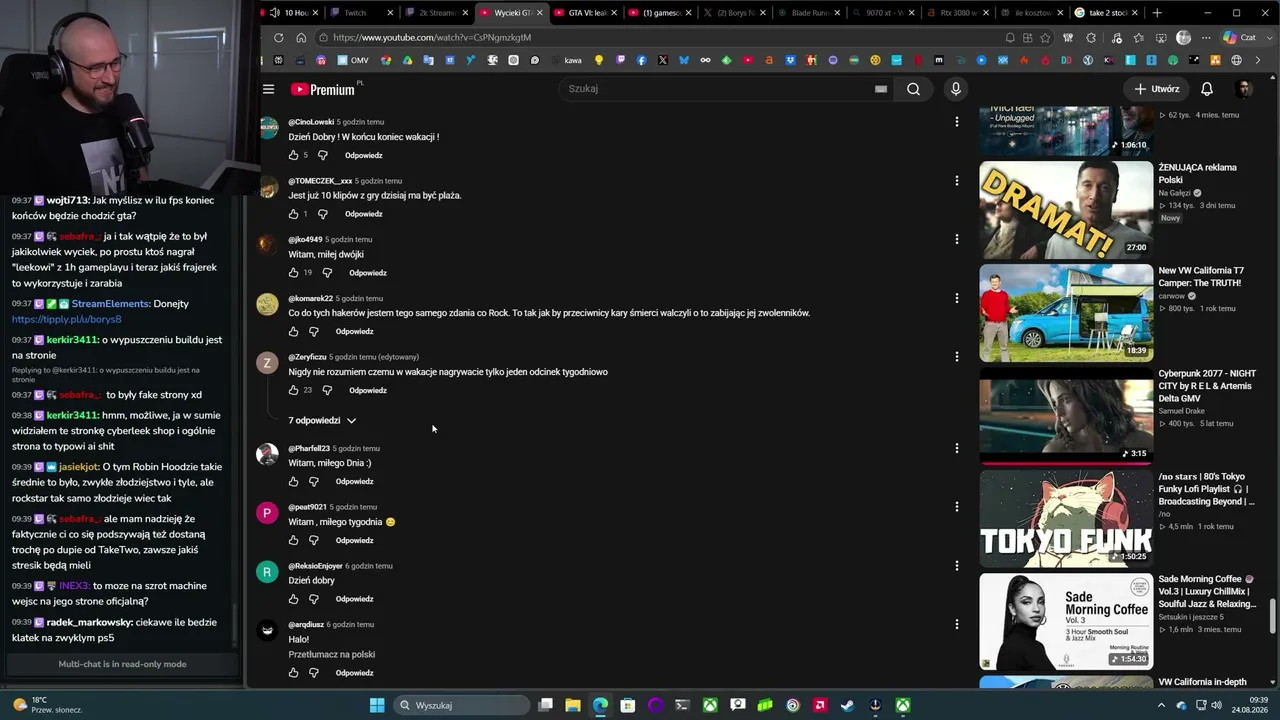1280x720 pixels.
Task: Click the browser address bar URL
Action: [432, 38]
